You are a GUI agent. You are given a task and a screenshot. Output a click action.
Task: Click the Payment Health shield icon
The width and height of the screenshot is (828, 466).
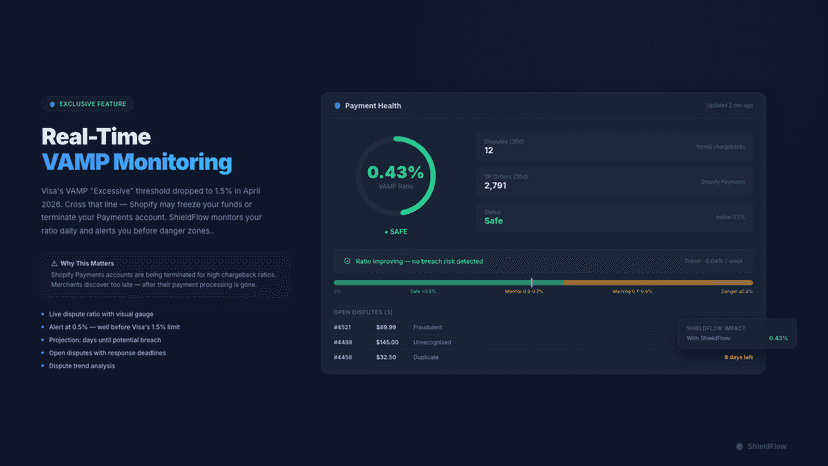[x=337, y=106]
